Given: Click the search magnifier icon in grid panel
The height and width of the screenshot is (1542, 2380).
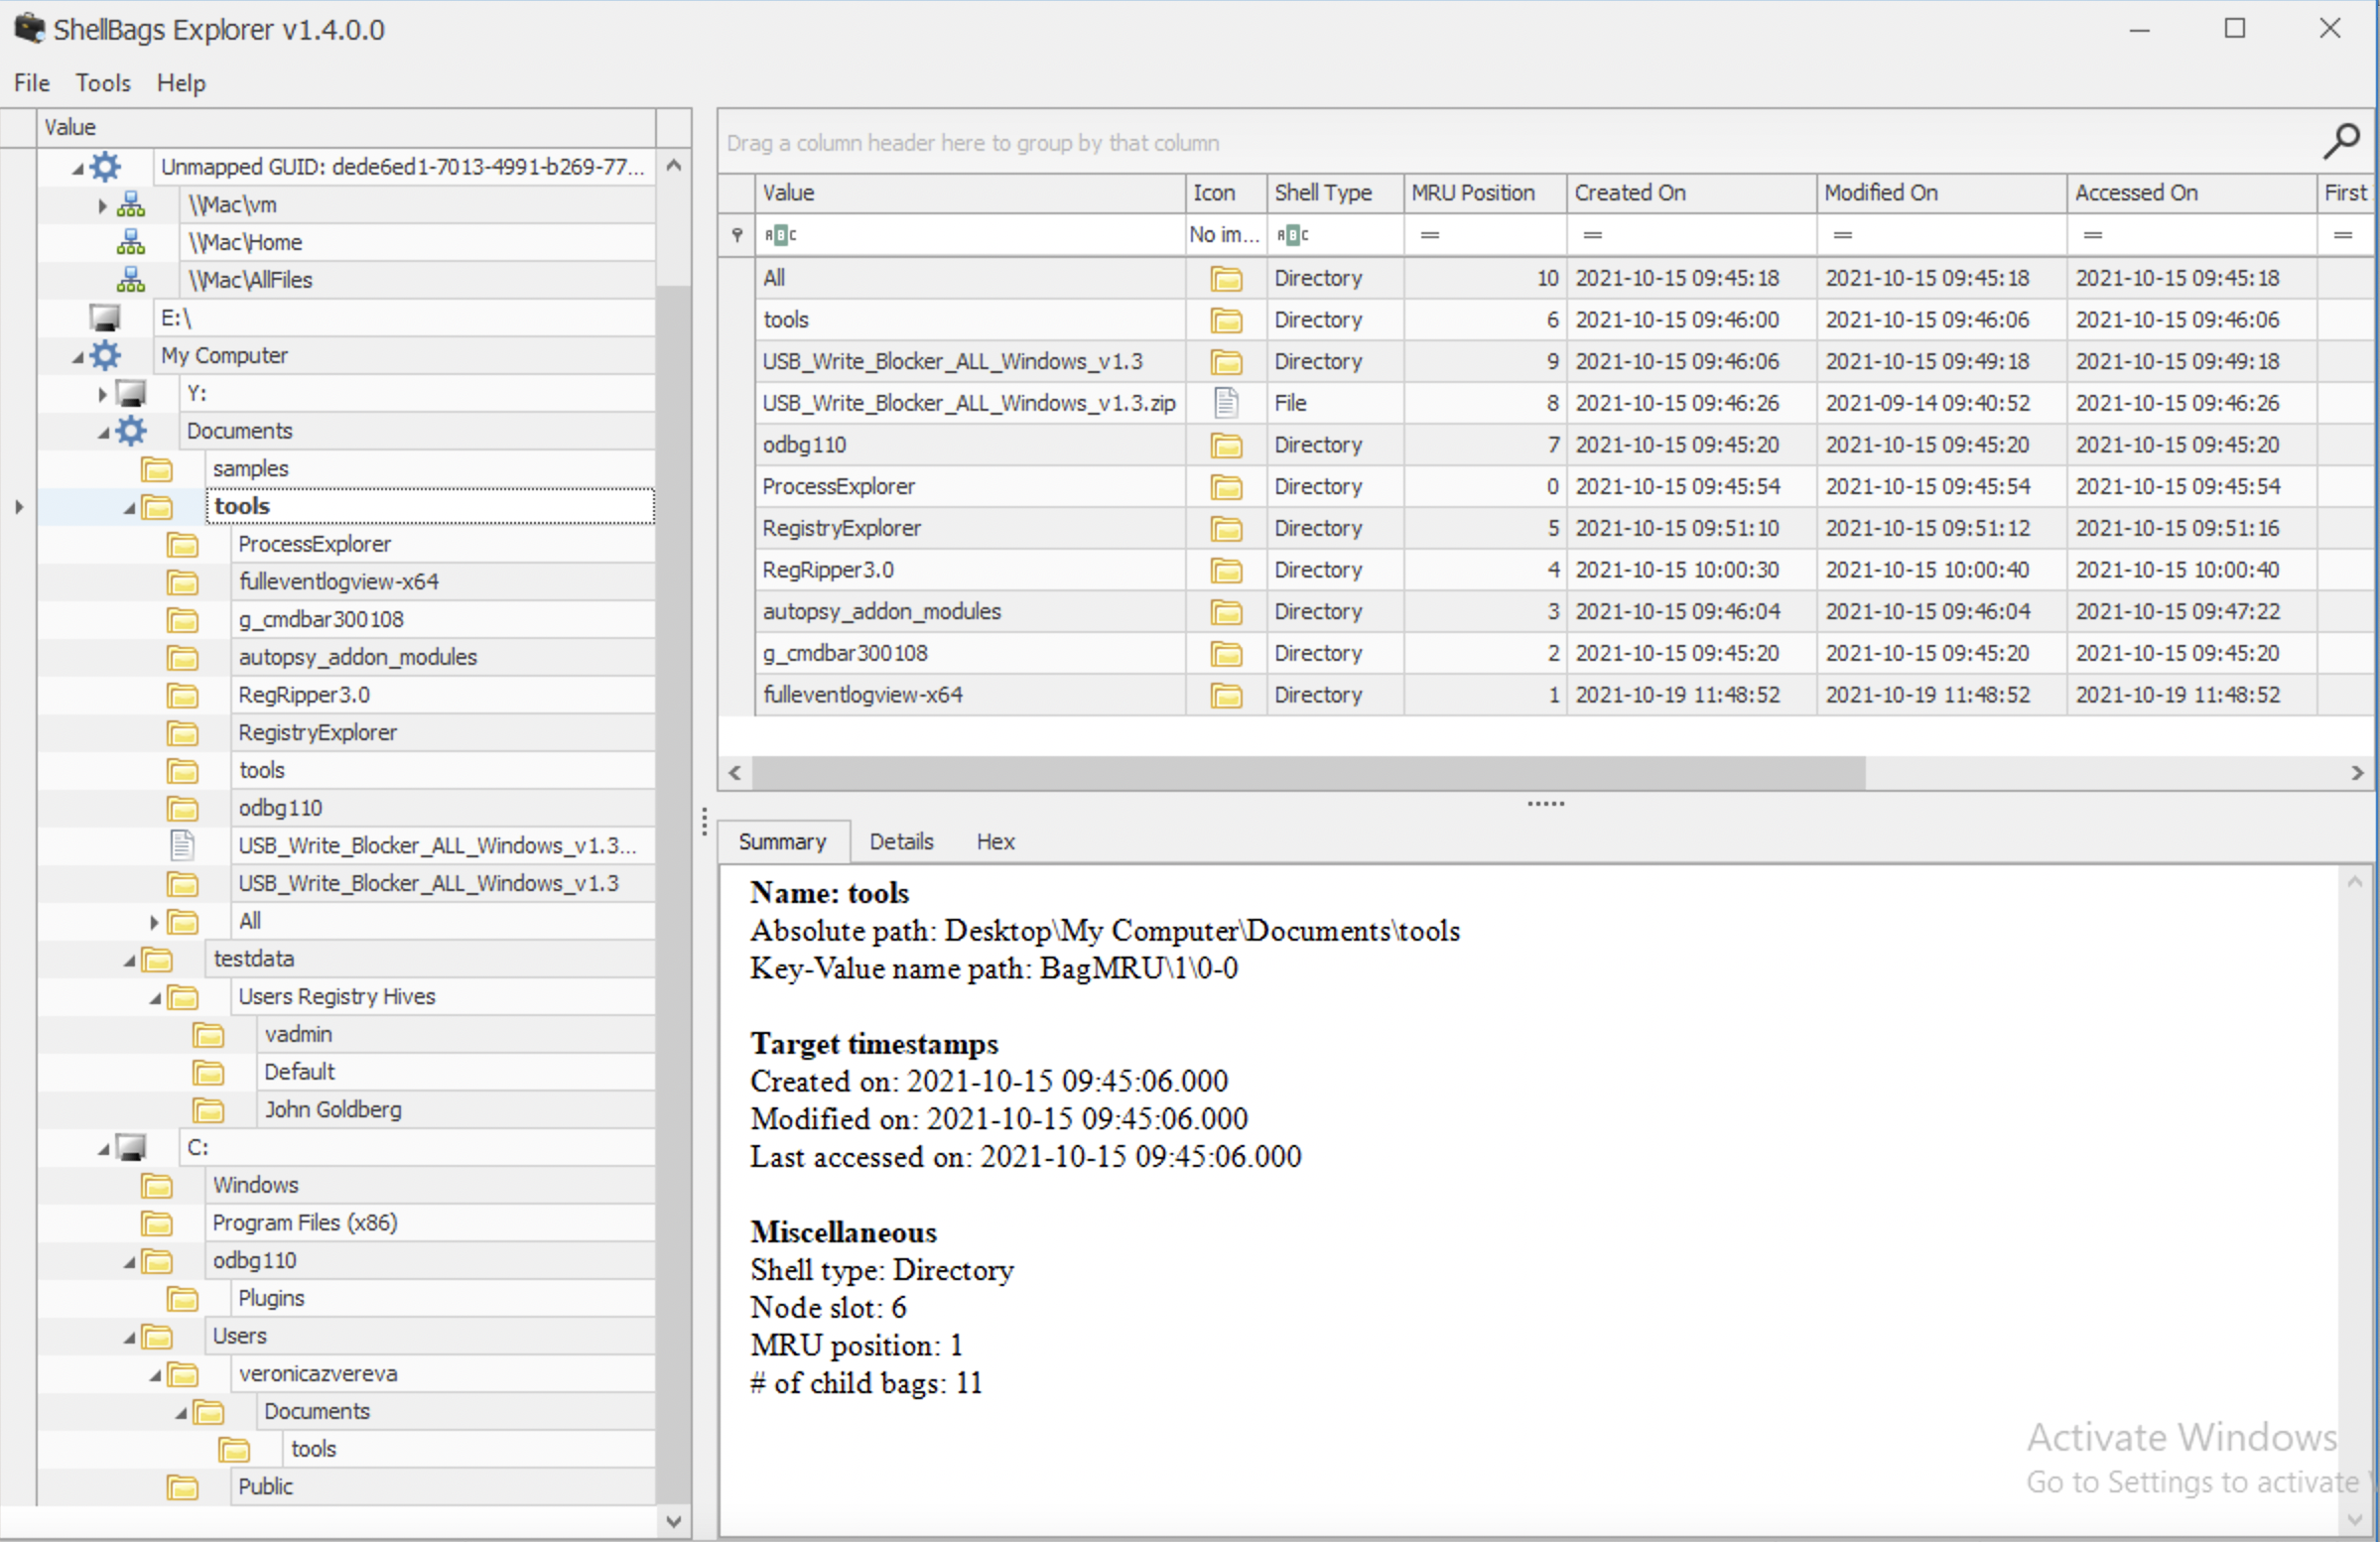Looking at the screenshot, I should tap(2341, 142).
